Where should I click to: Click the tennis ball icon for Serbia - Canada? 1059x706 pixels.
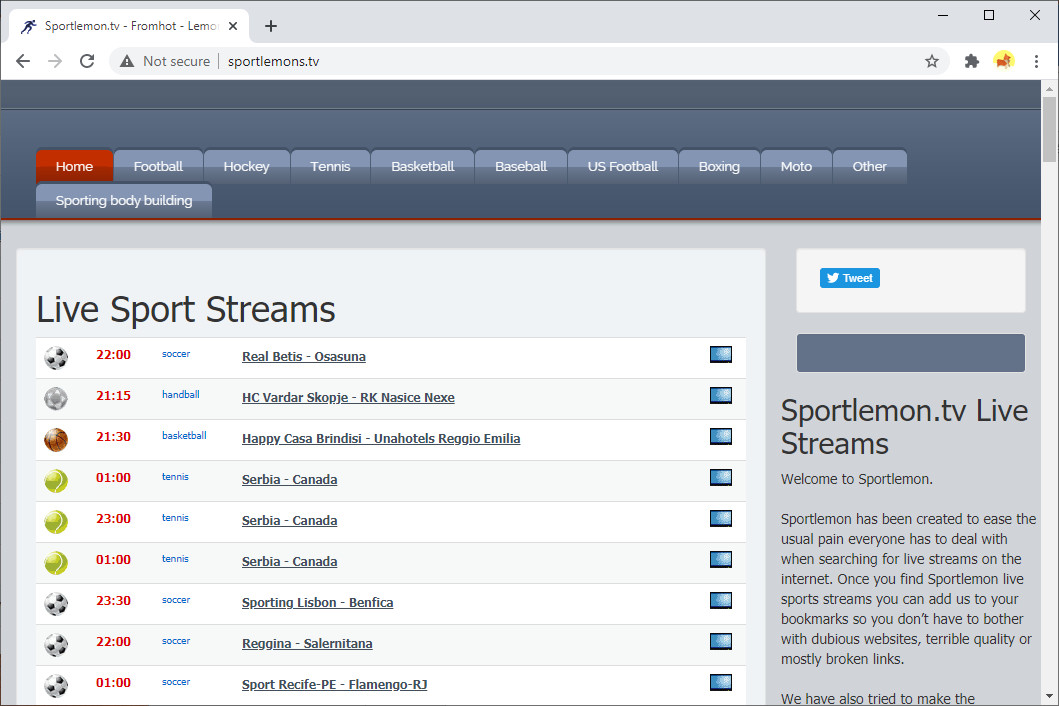click(x=56, y=480)
